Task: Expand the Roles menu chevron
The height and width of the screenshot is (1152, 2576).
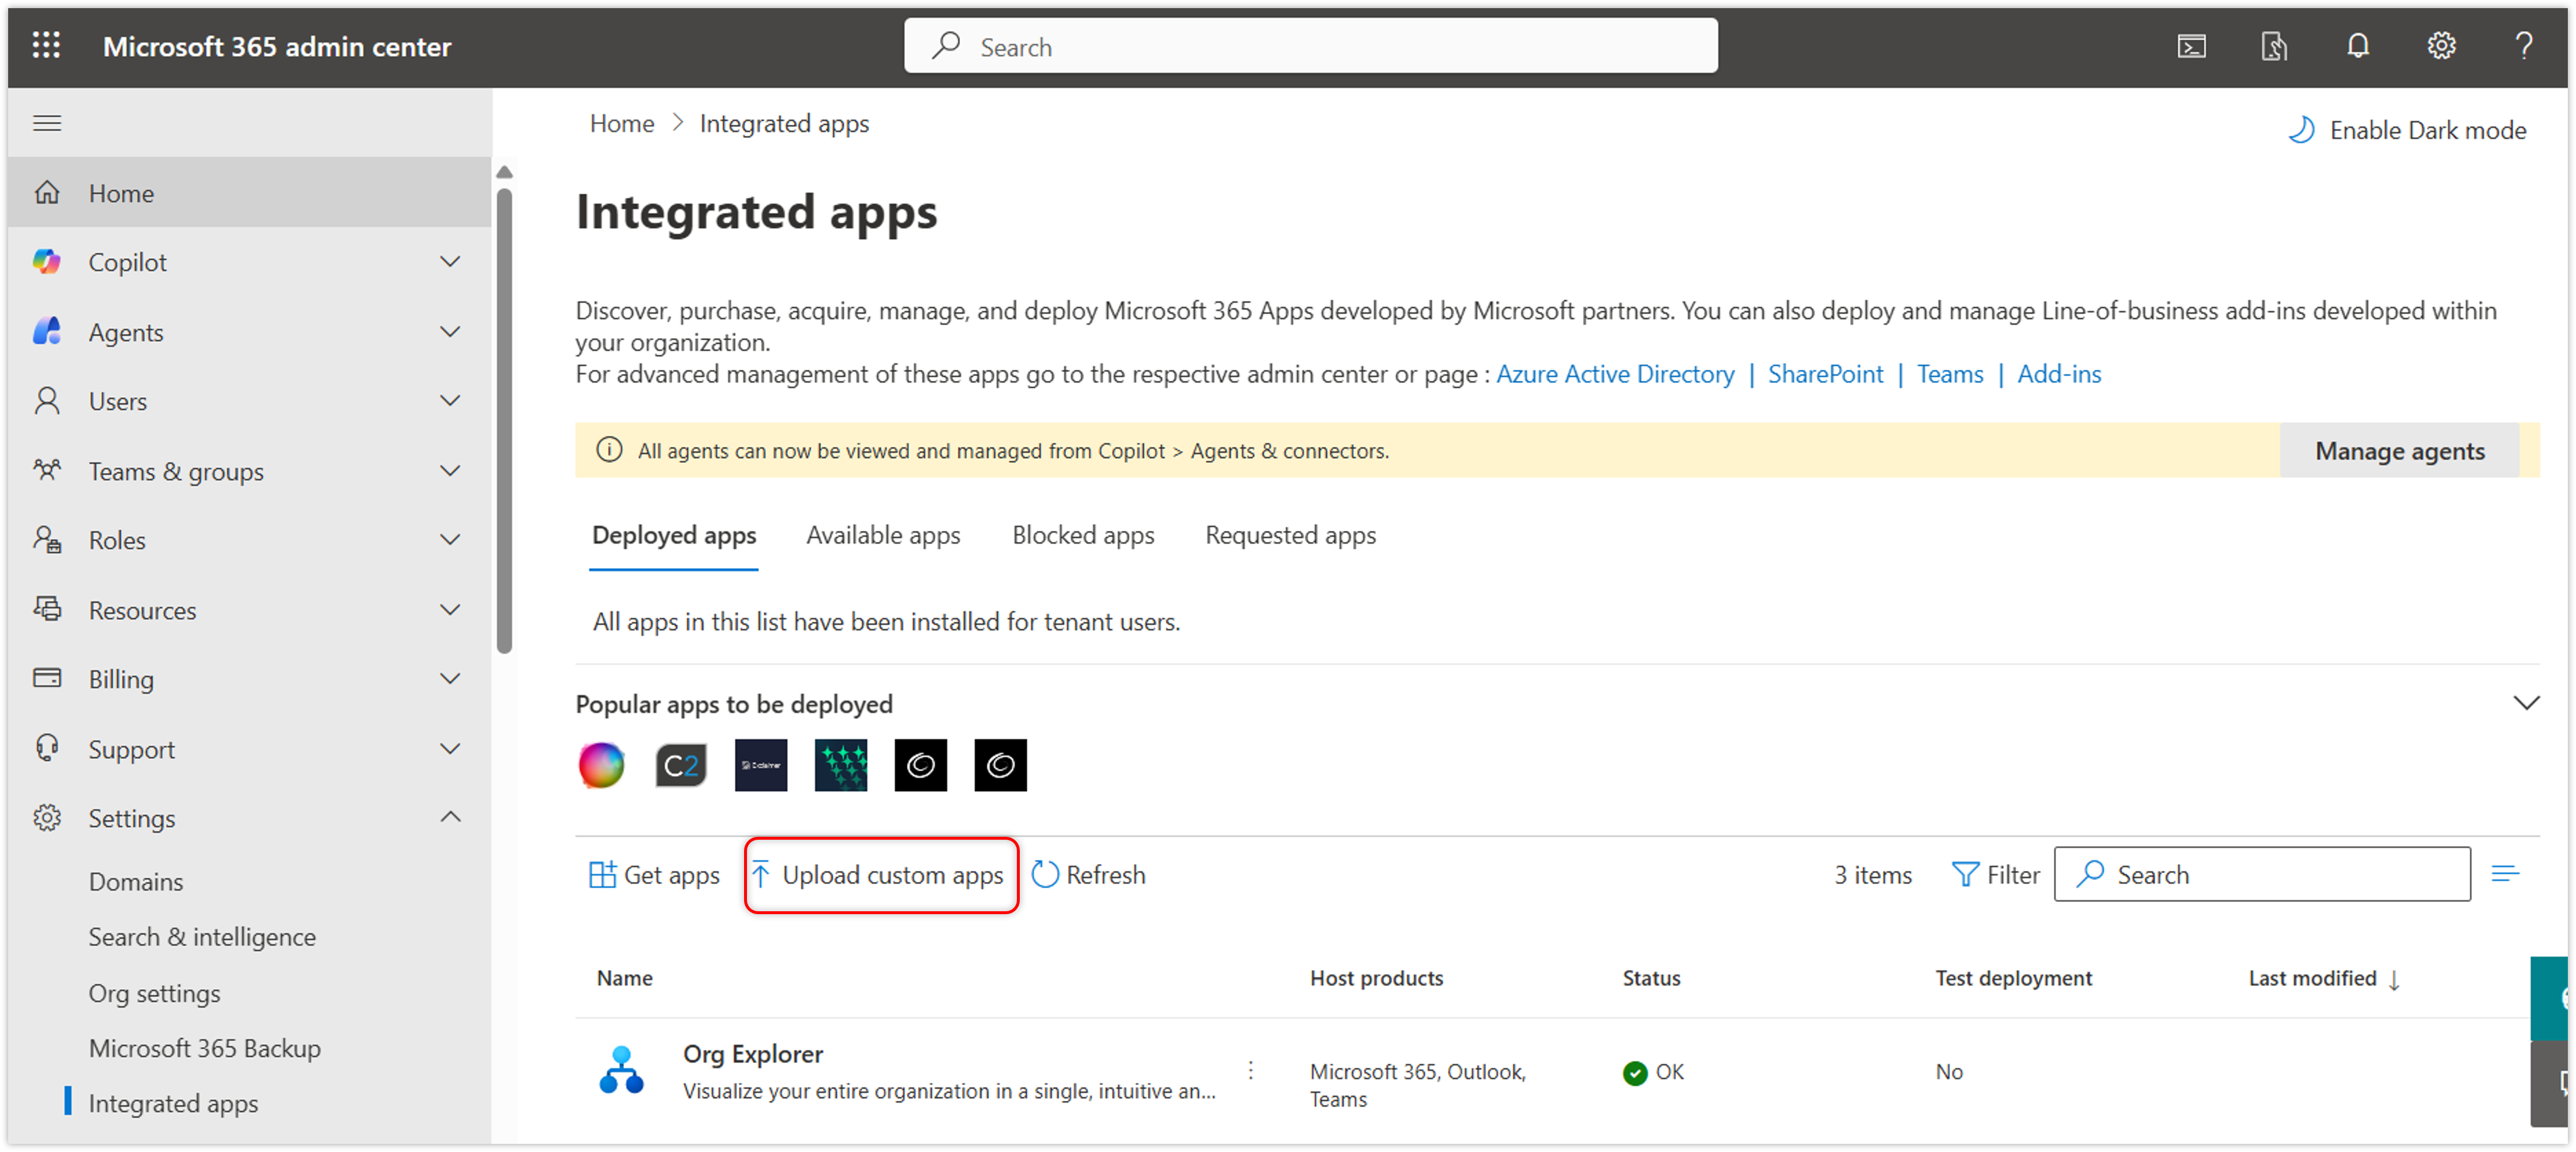Action: tap(451, 540)
